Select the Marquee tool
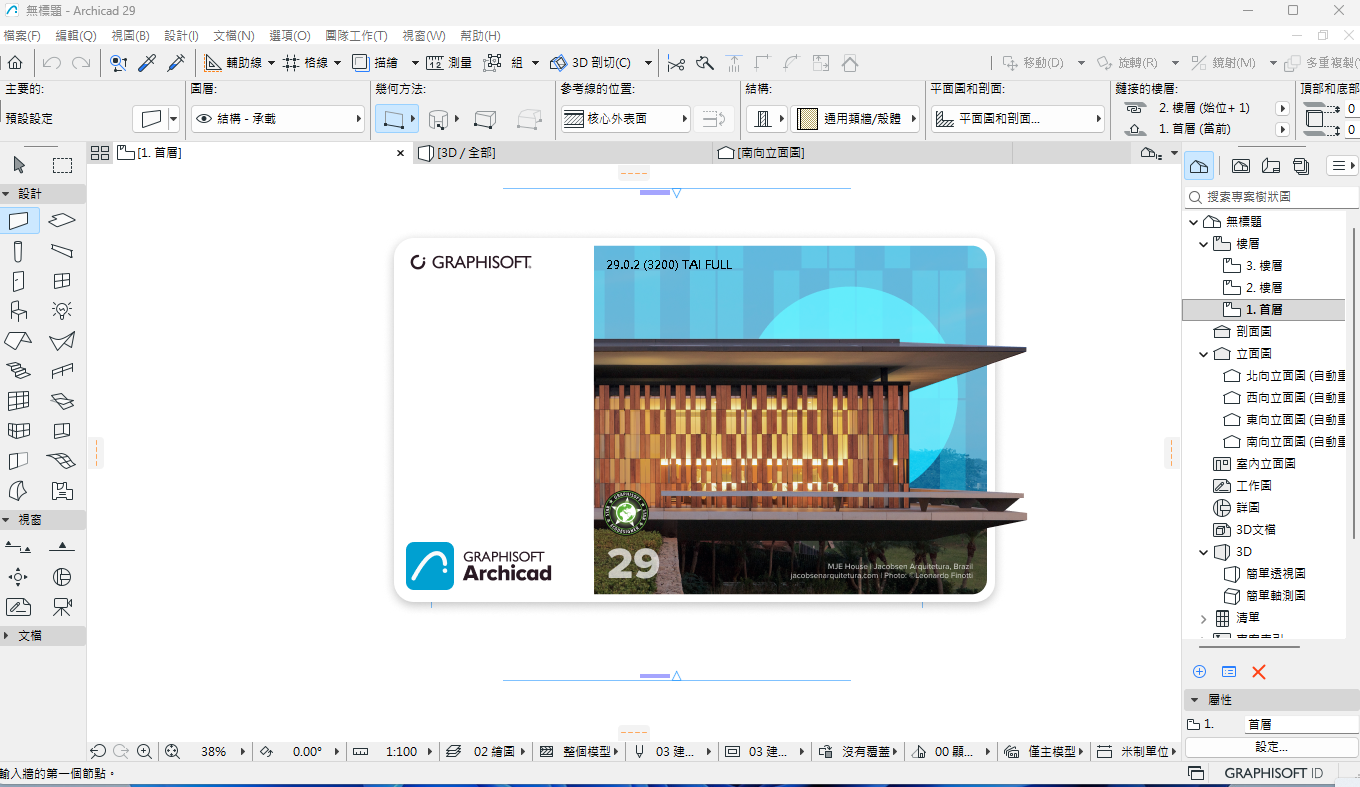Image resolution: width=1360 pixels, height=787 pixels. click(x=62, y=165)
